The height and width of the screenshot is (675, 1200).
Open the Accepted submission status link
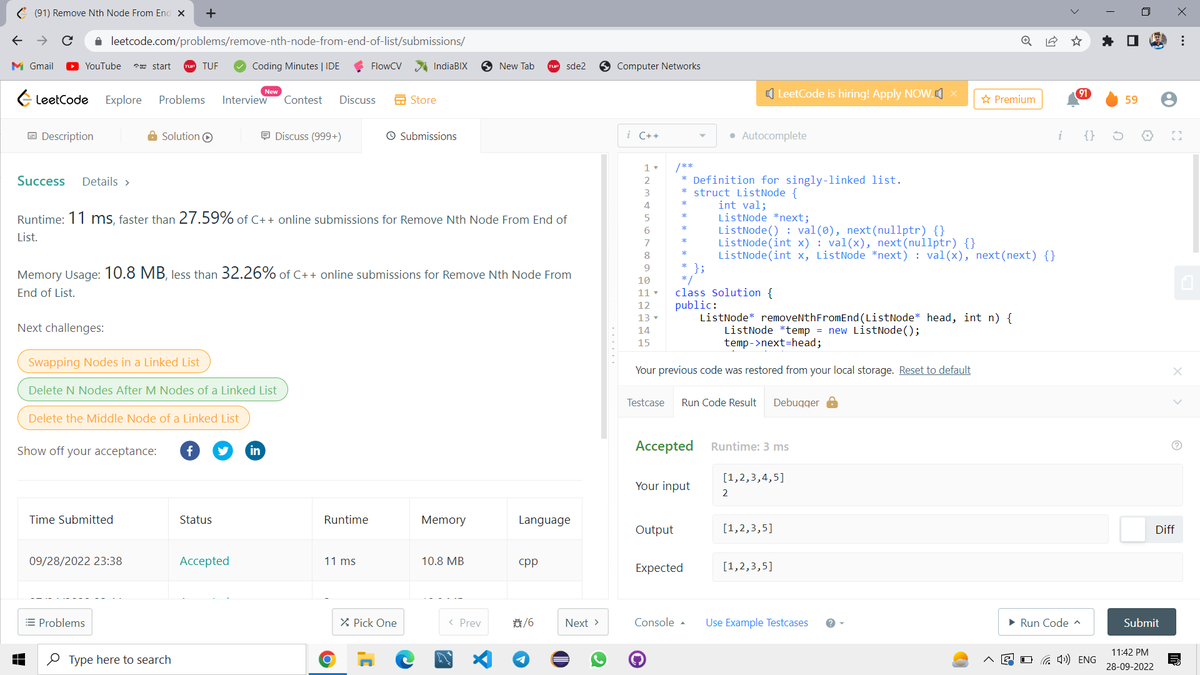coord(204,561)
